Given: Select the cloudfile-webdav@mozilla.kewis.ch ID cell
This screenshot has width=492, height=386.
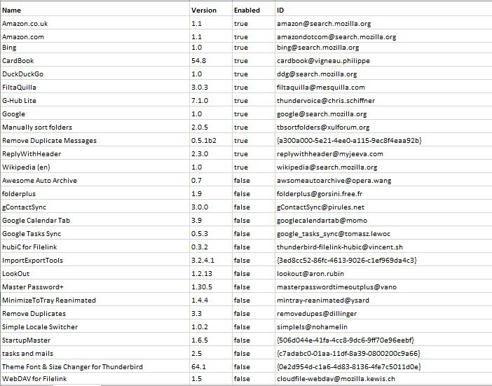Looking at the screenshot, I should pyautogui.click(x=384, y=379).
